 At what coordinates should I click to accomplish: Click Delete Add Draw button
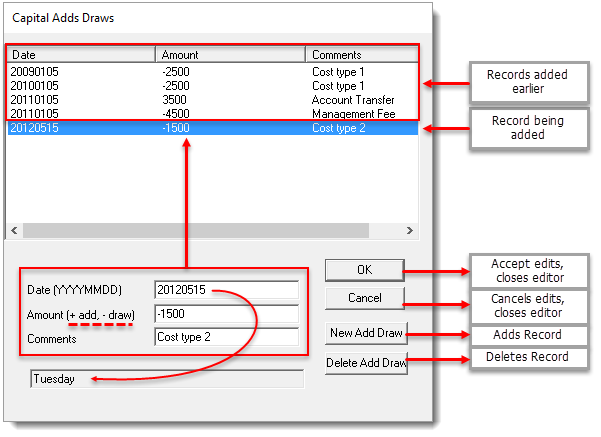pyautogui.click(x=366, y=364)
